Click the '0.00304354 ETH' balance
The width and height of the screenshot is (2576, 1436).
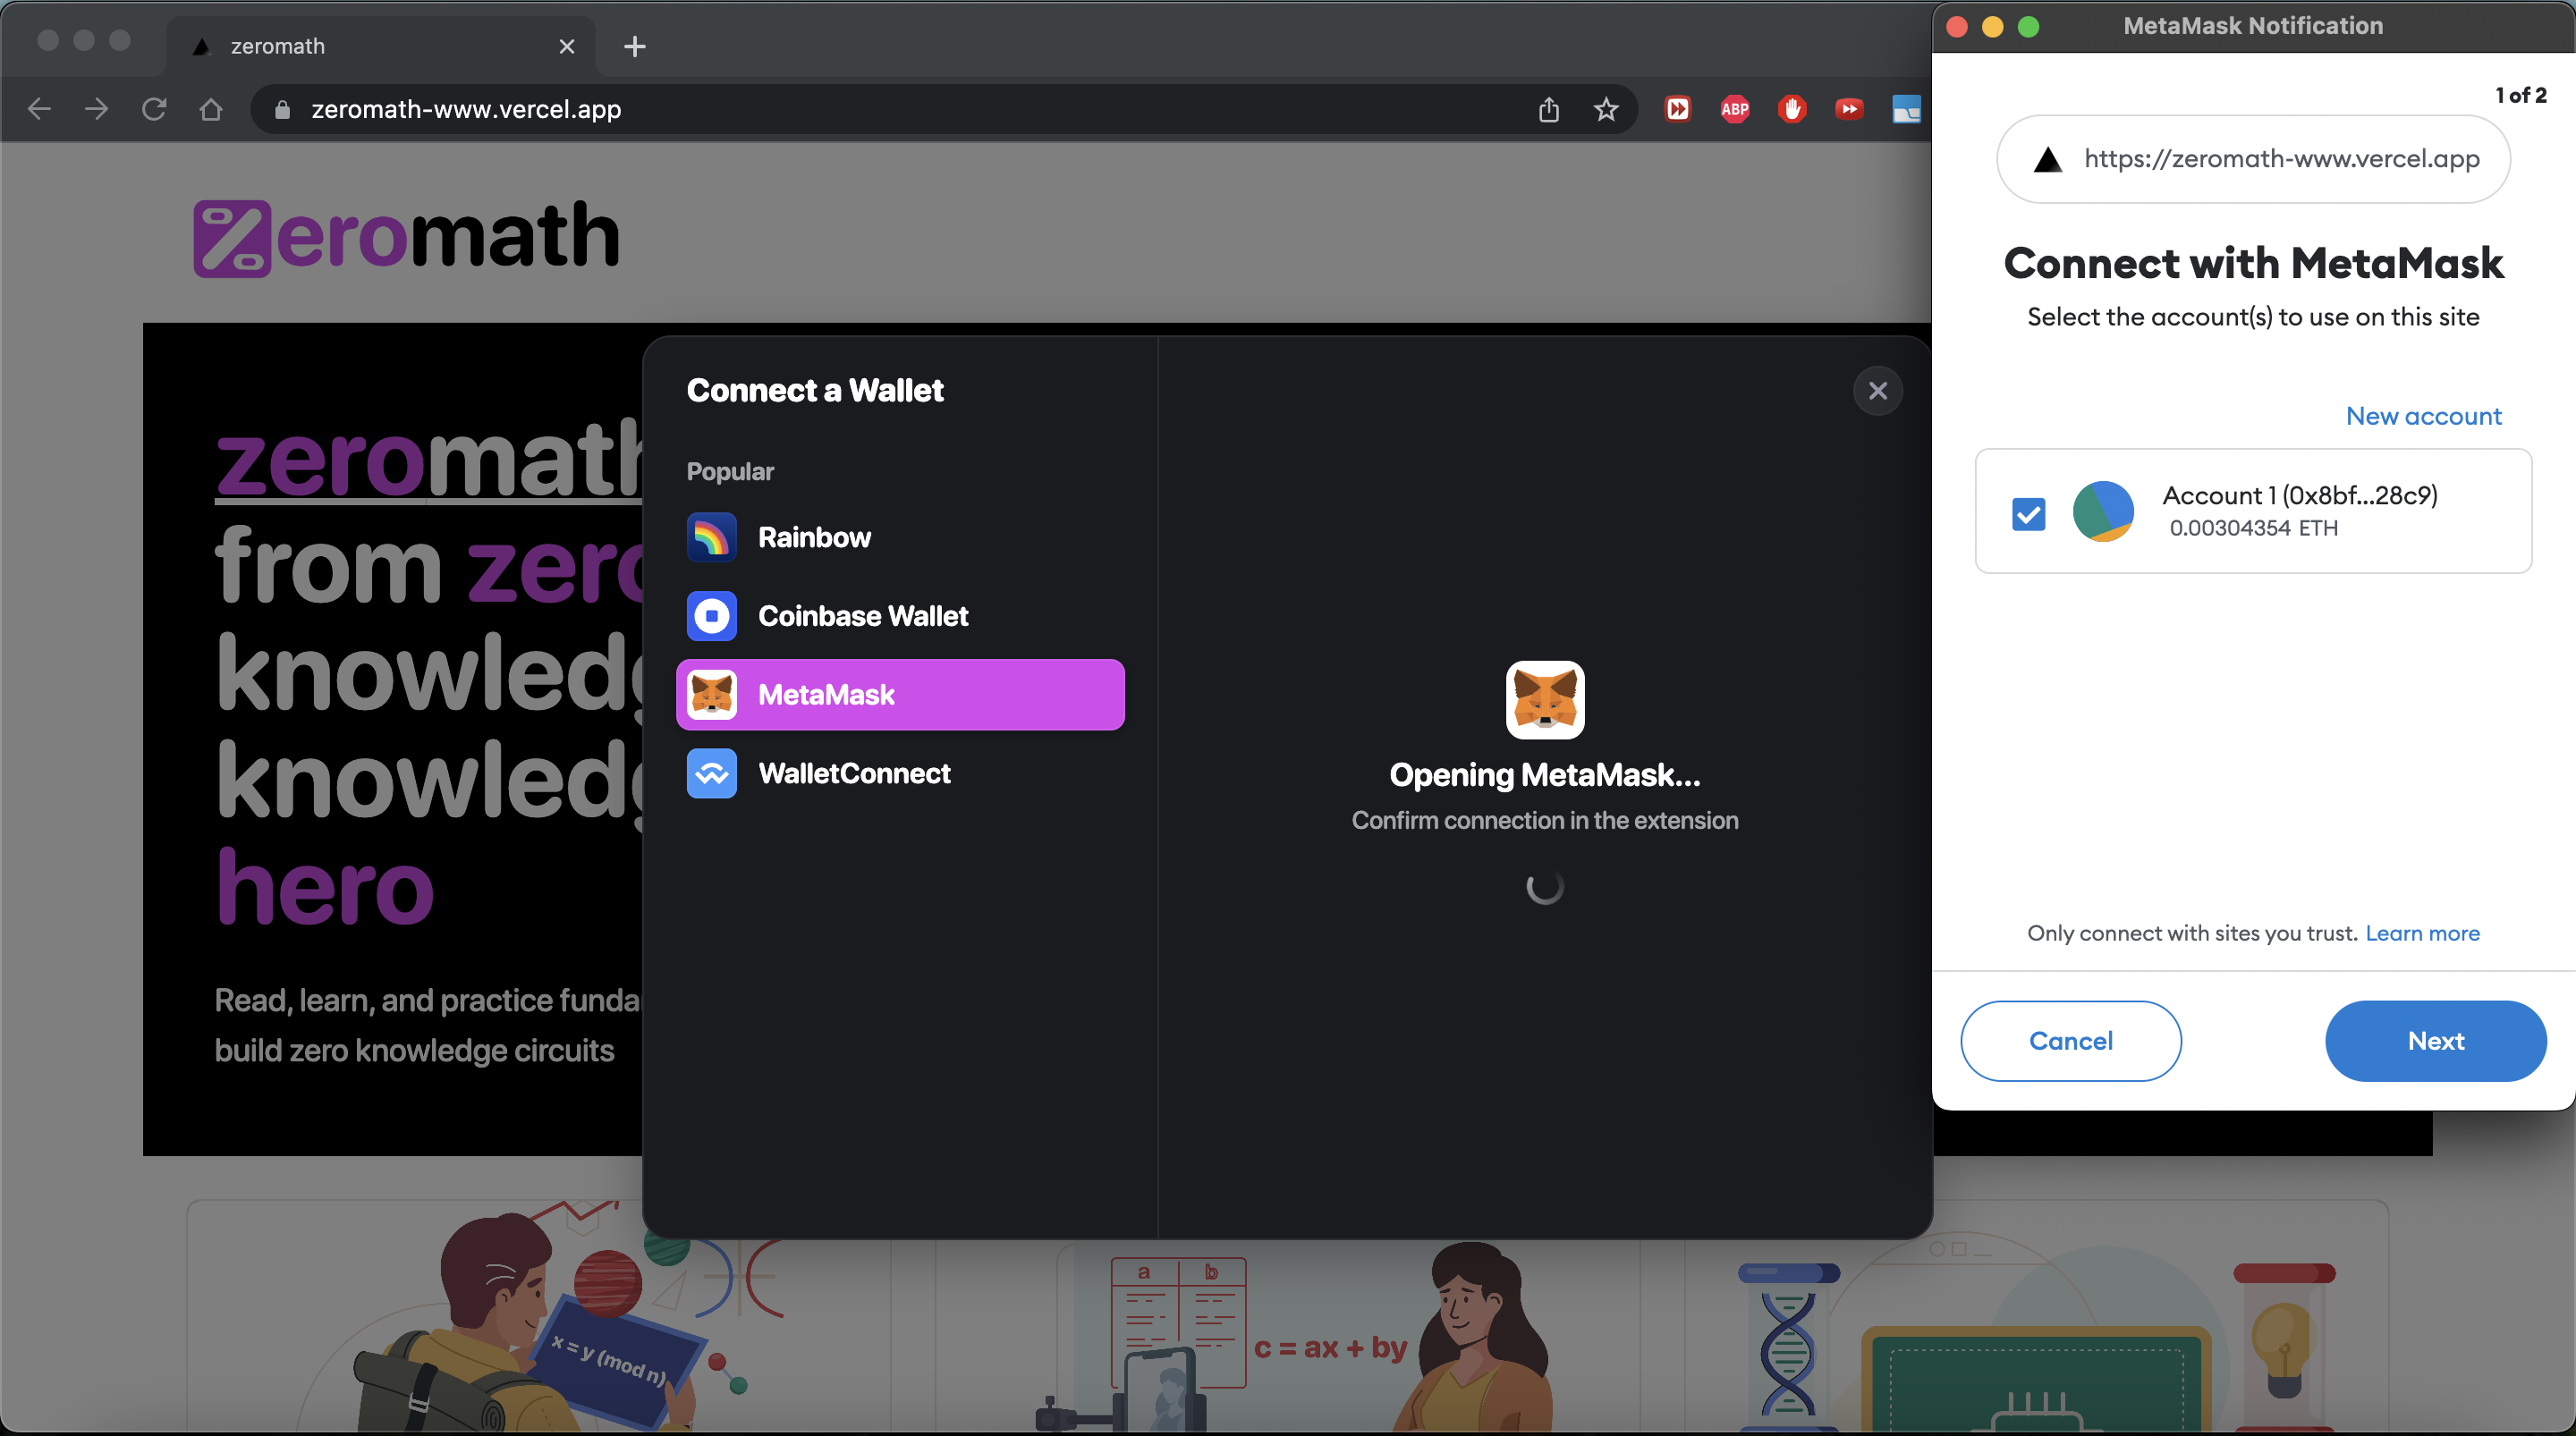2253,528
